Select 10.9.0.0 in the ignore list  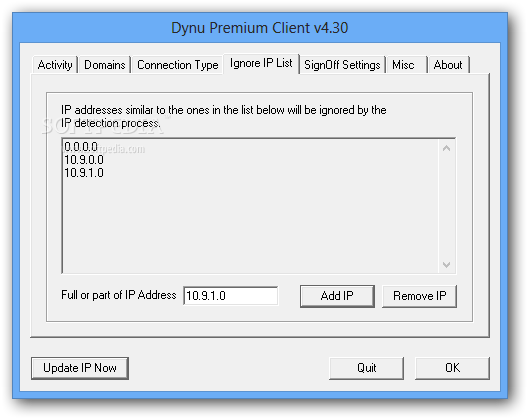point(84,160)
